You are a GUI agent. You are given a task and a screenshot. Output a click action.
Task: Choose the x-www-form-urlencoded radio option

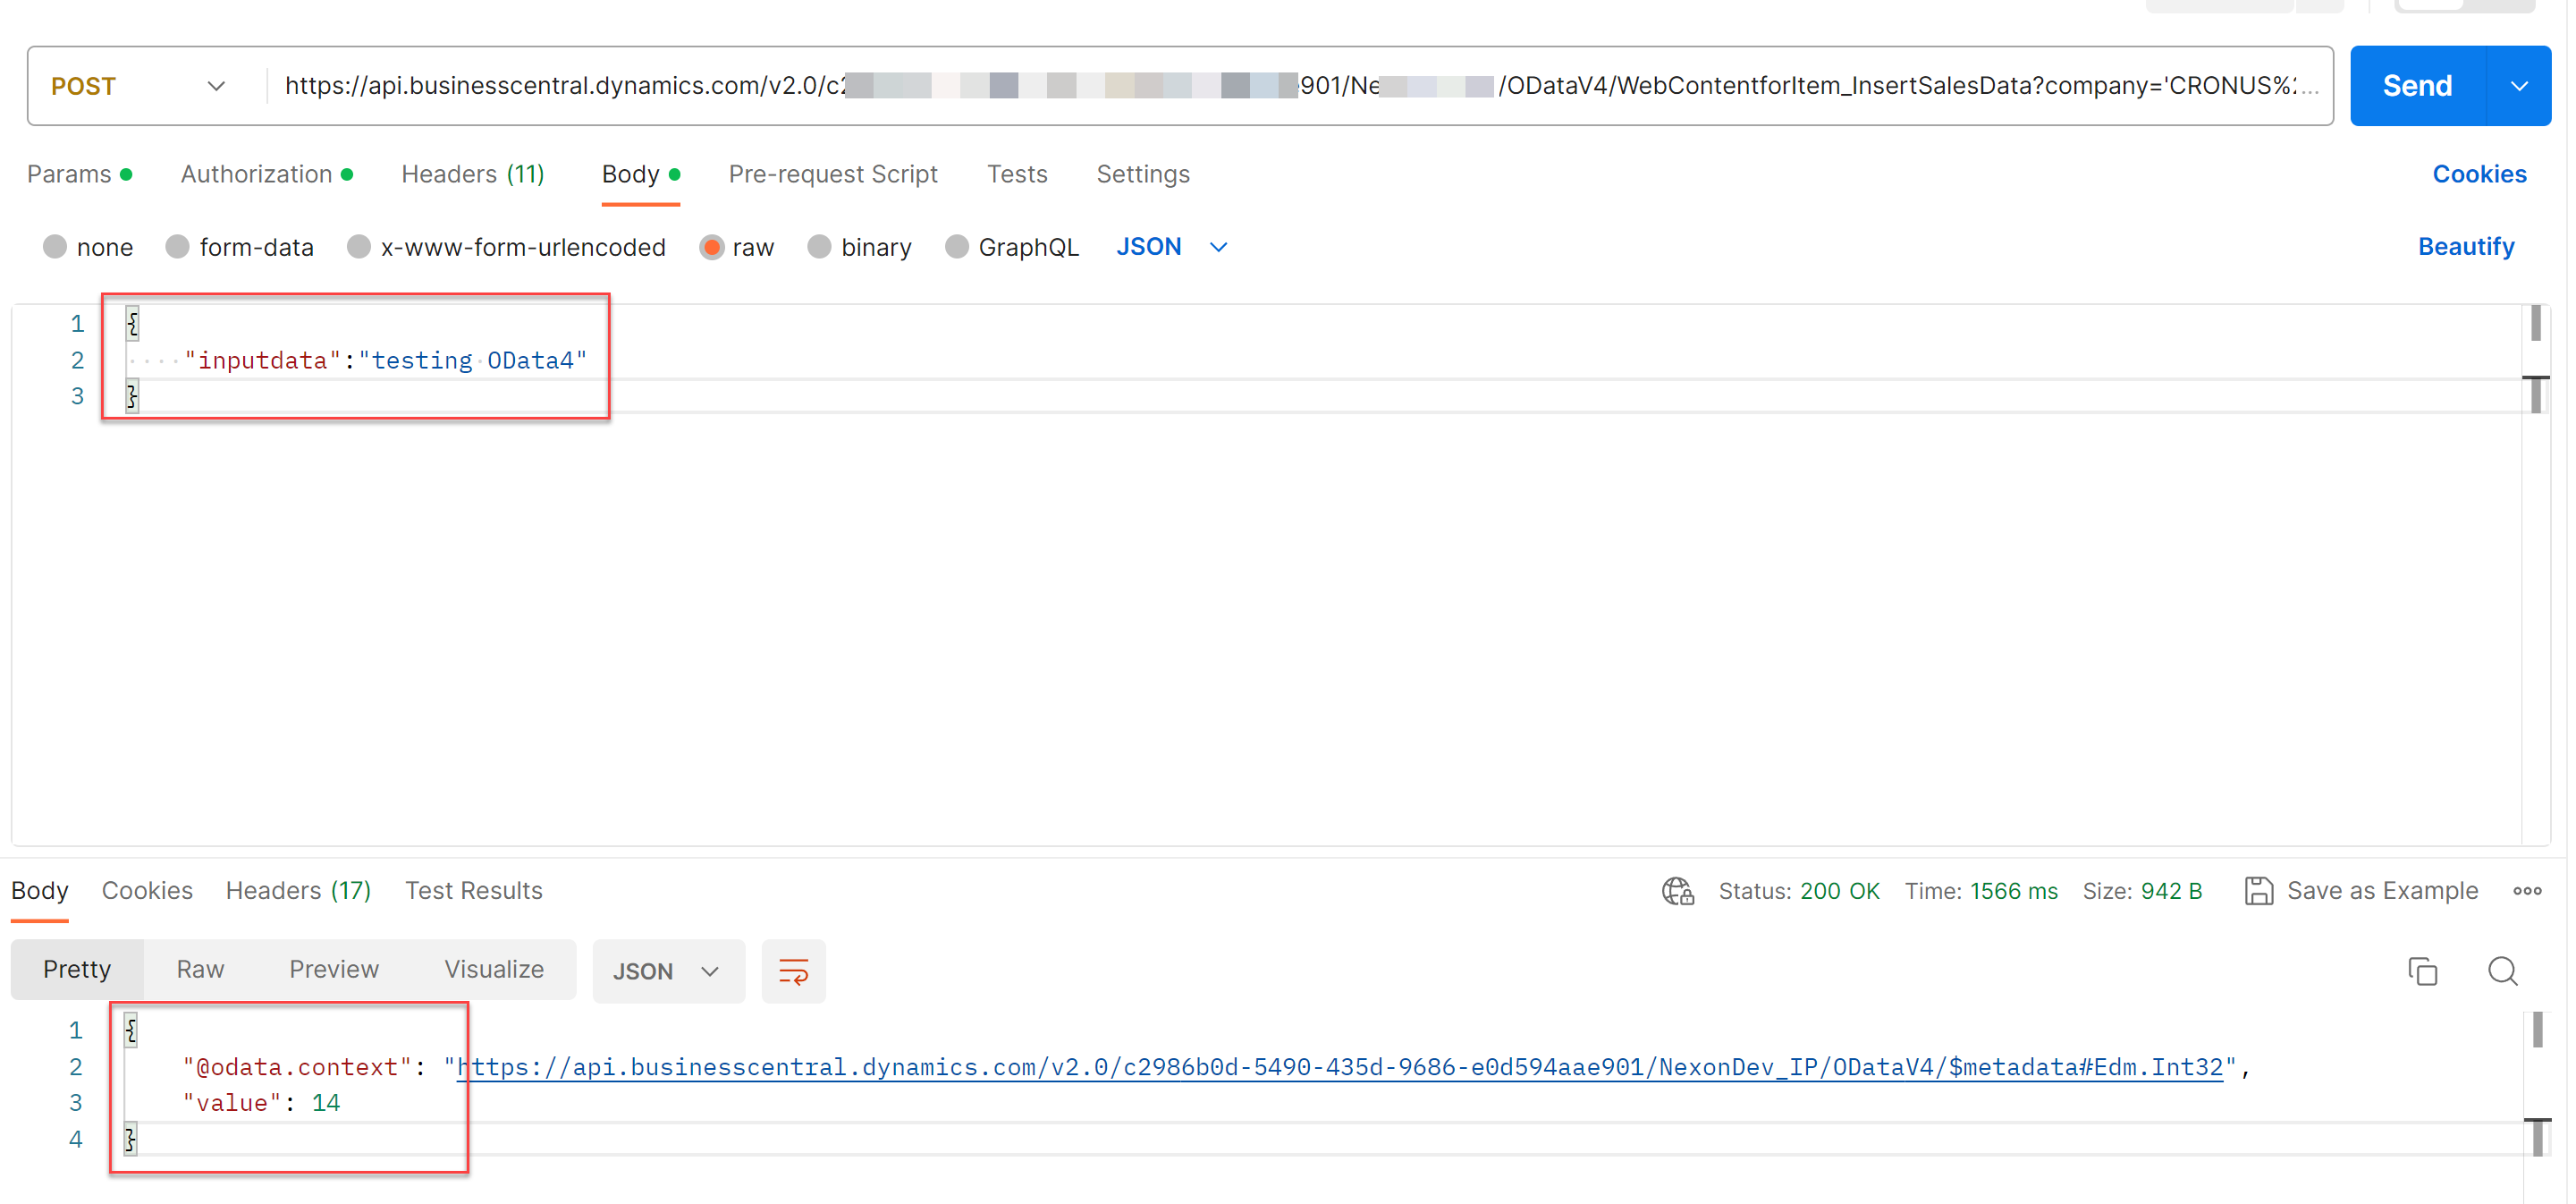pyautogui.click(x=358, y=247)
